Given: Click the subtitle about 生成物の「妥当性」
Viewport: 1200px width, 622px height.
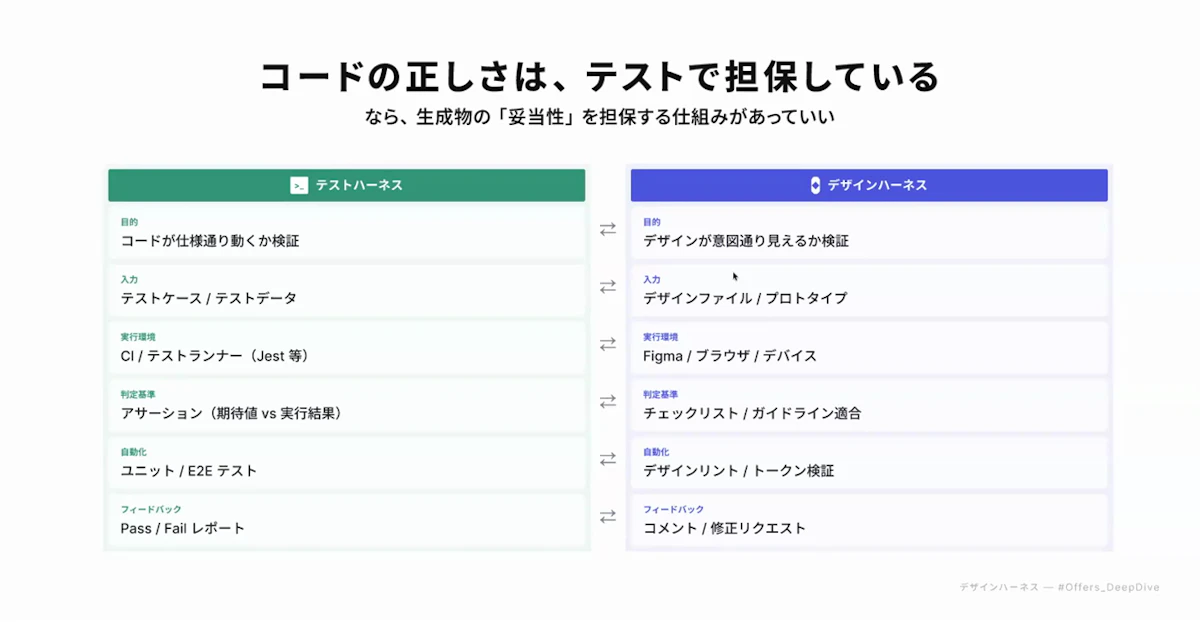Looking at the screenshot, I should pyautogui.click(x=600, y=117).
